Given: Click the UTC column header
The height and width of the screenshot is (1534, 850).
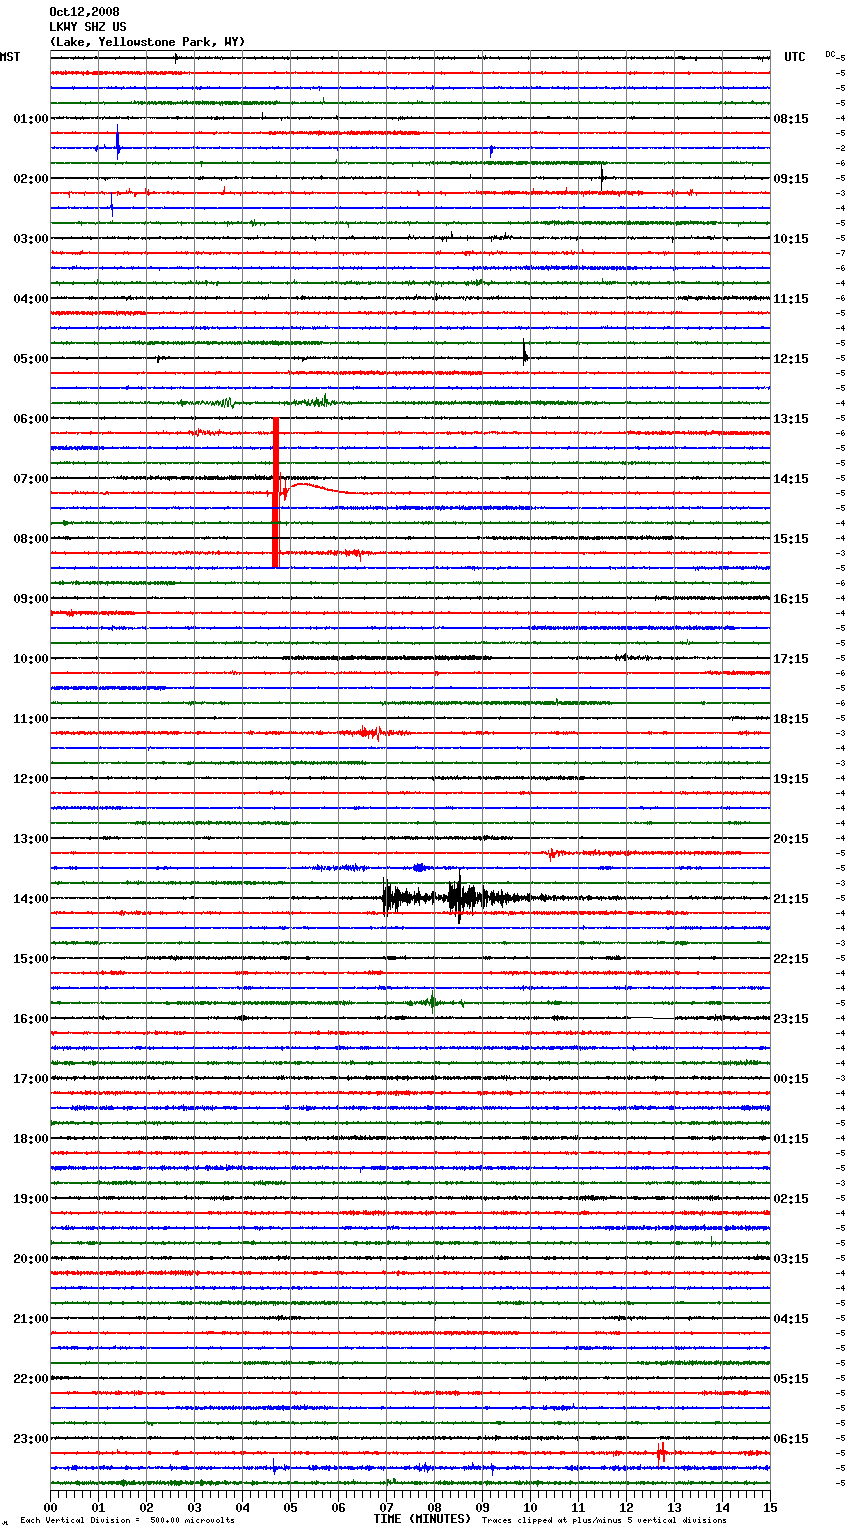Looking at the screenshot, I should click(x=795, y=57).
